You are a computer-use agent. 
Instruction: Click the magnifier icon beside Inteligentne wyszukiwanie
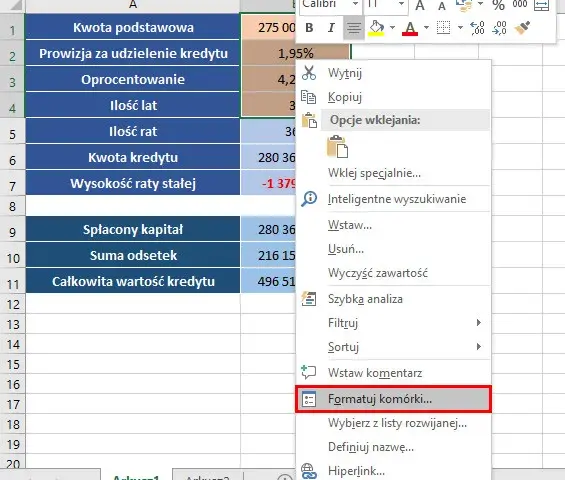point(309,199)
